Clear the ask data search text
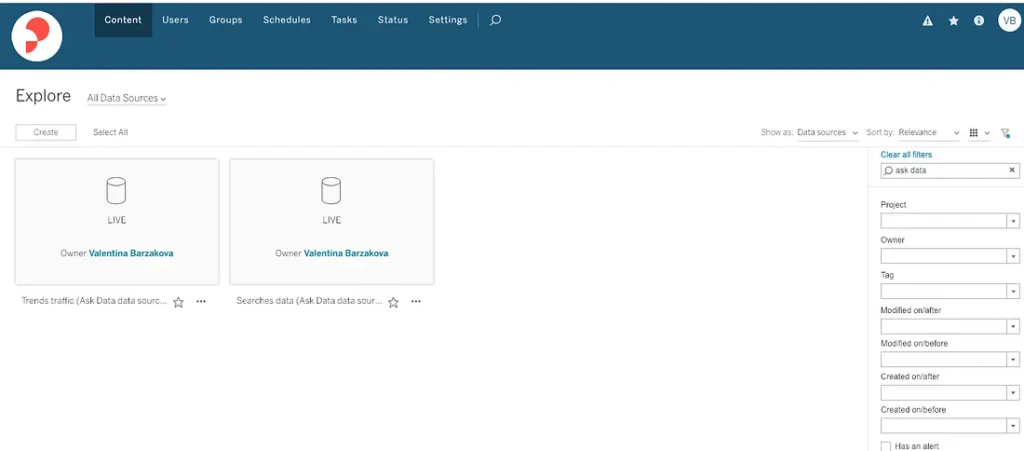Image resolution: width=1024 pixels, height=451 pixels. pos(1011,171)
